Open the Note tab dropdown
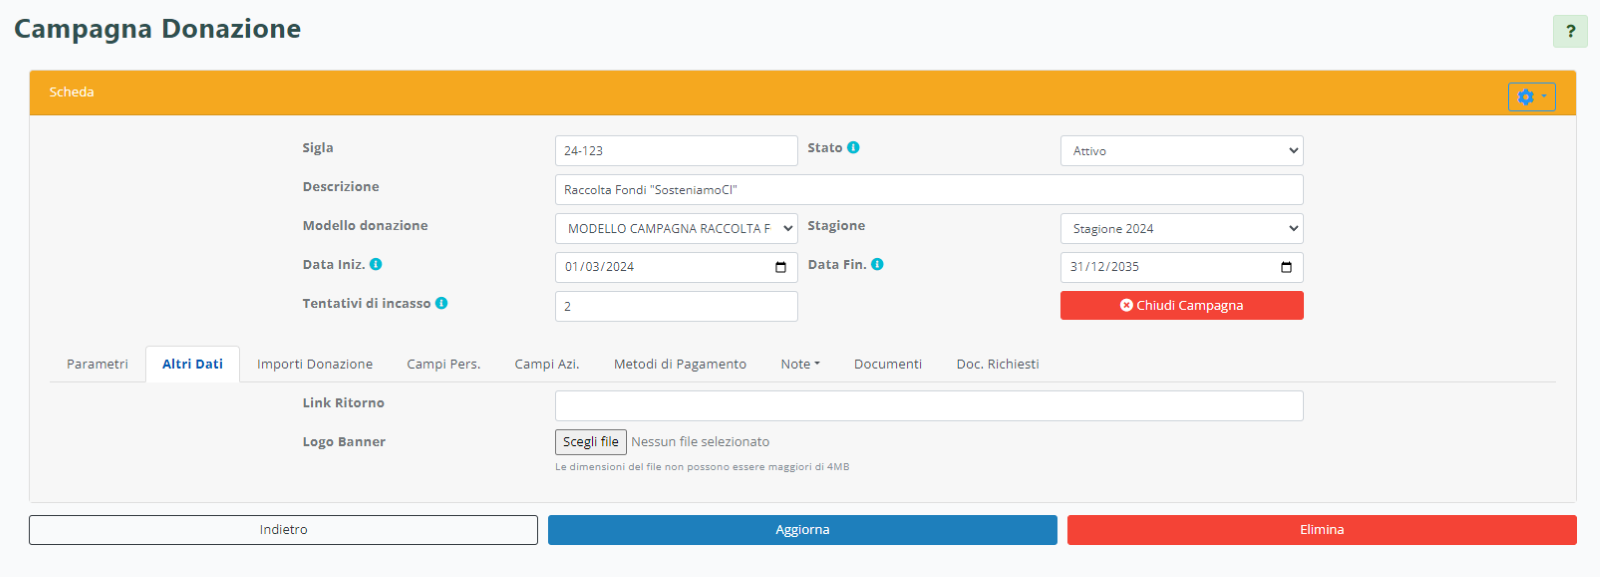The image size is (1600, 577). [800, 364]
